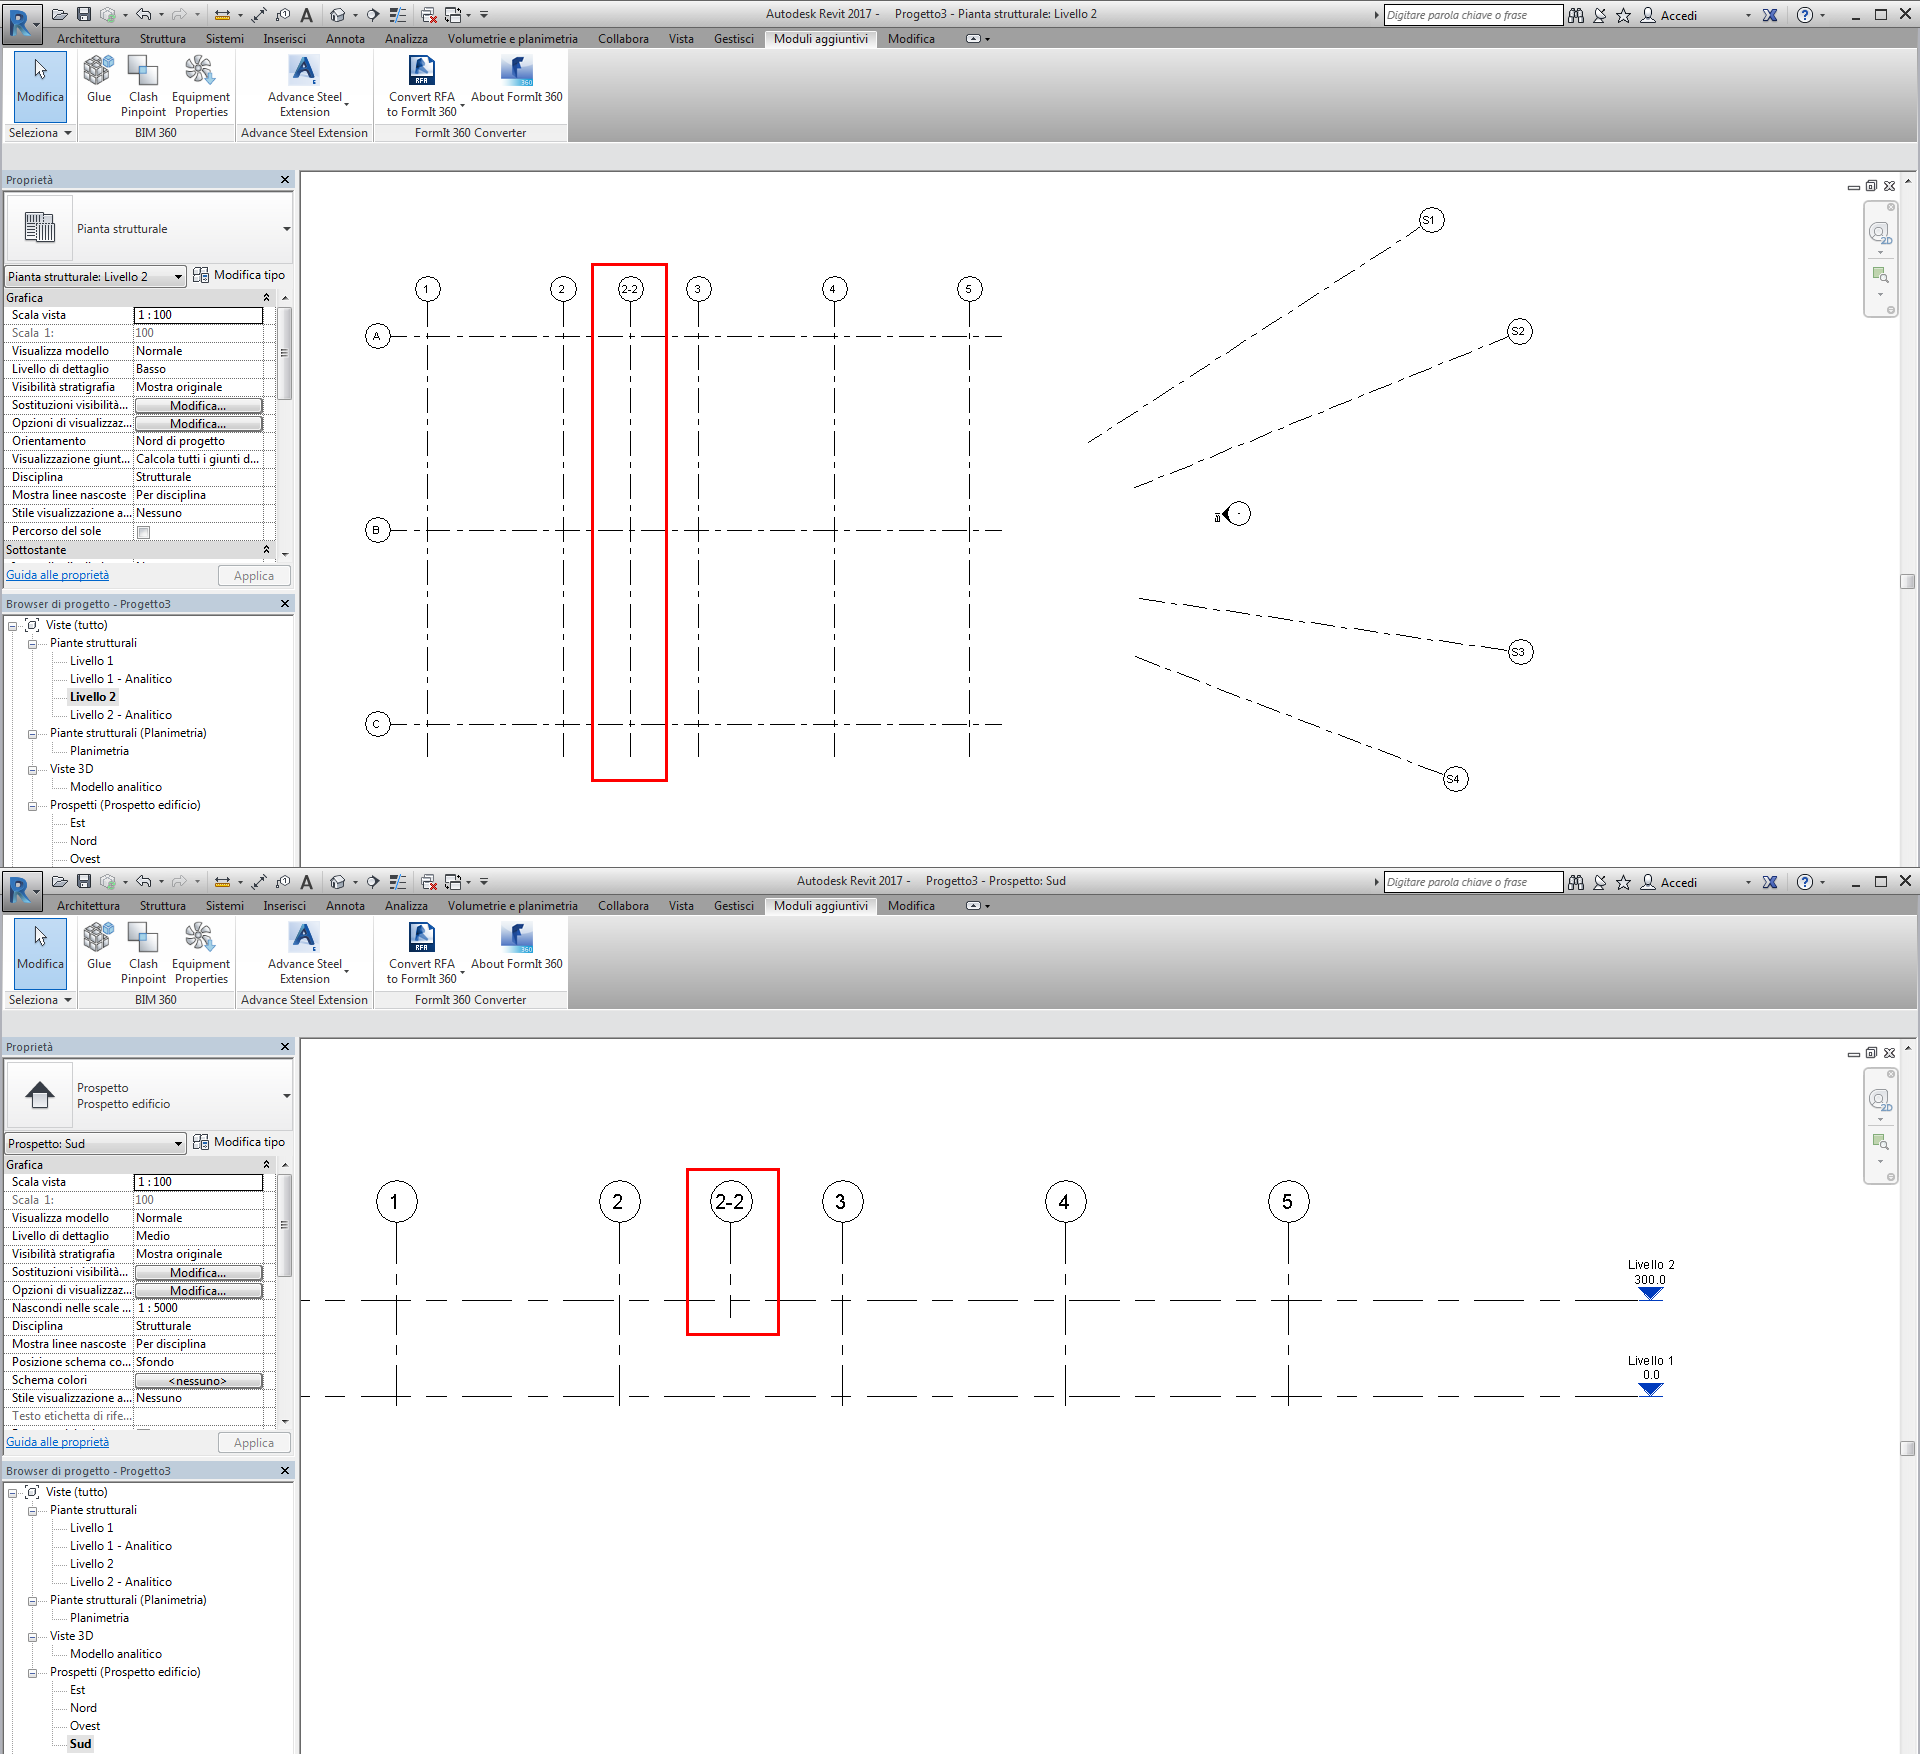Select the Livello 1 - Analitico view in Livello 2 window
Image resolution: width=1920 pixels, height=1754 pixels.
point(120,679)
